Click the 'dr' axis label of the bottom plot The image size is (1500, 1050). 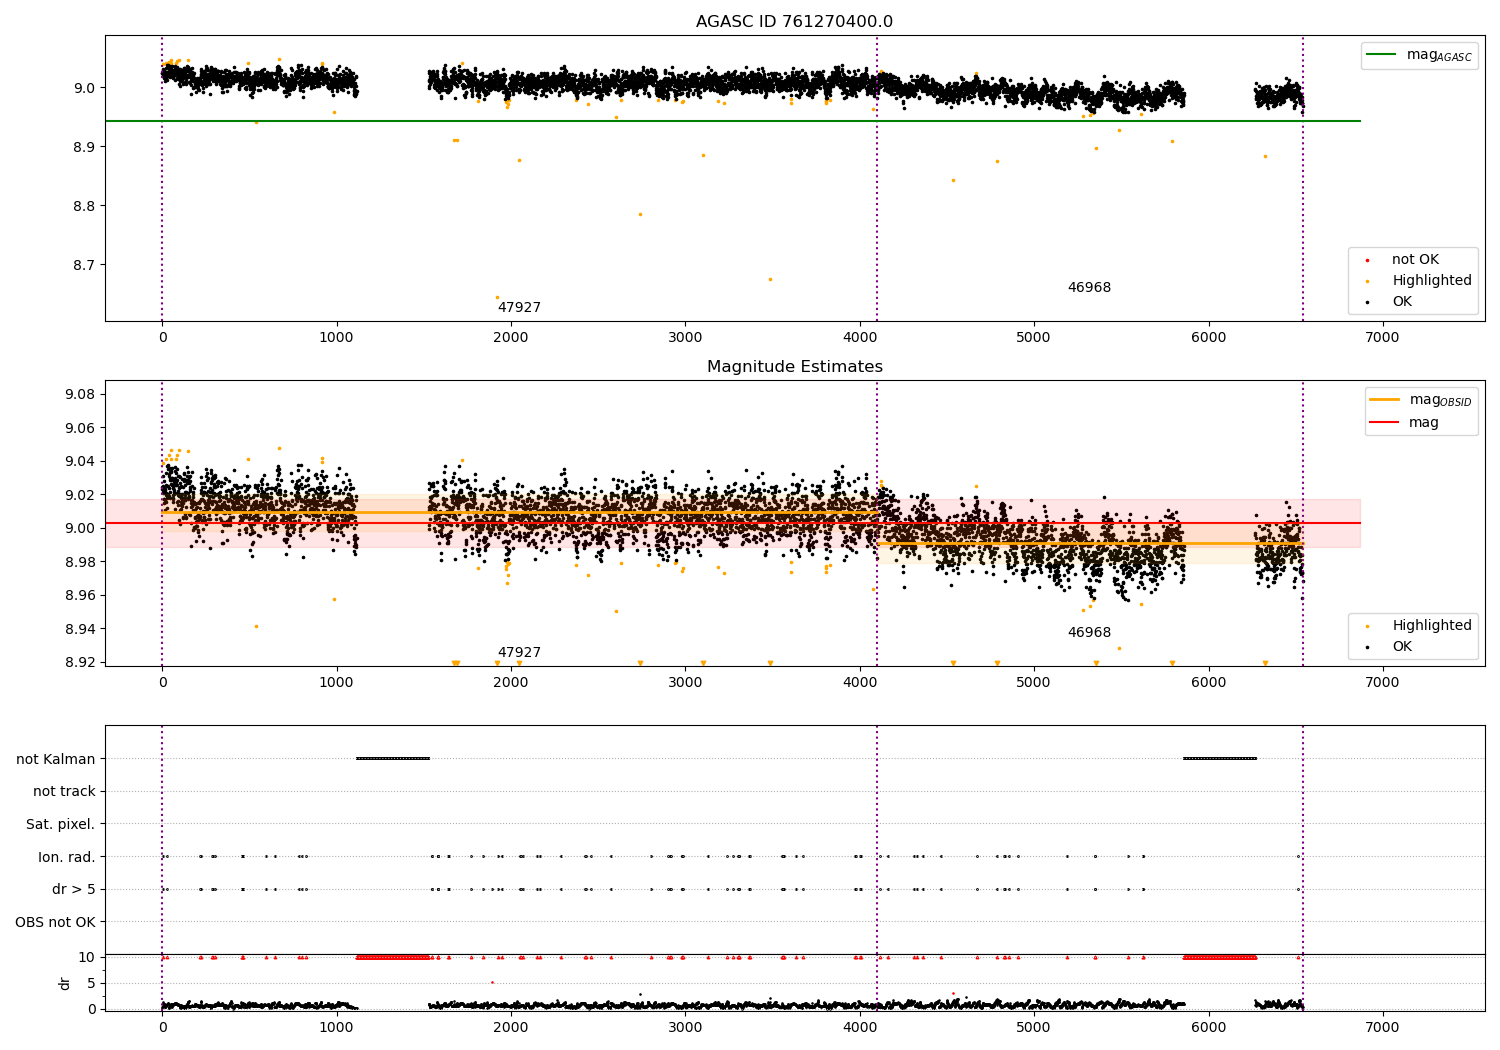(65, 983)
